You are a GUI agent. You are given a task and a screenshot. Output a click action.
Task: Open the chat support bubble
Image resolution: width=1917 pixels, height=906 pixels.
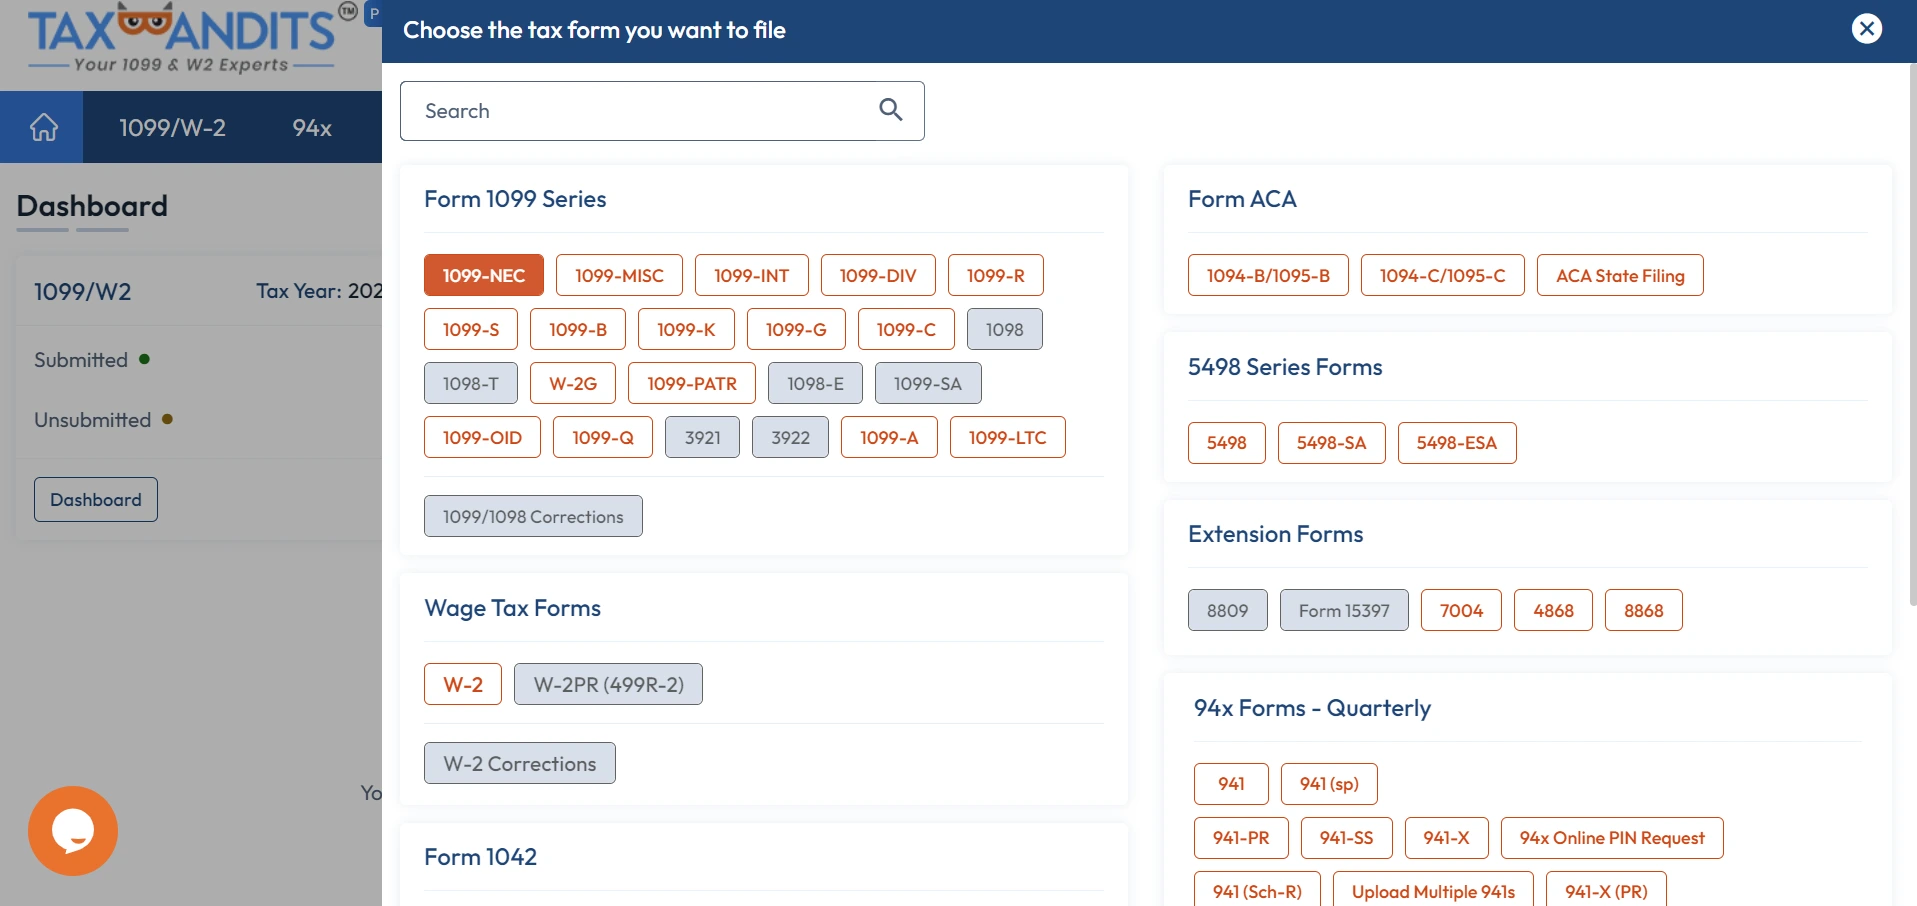click(x=72, y=830)
